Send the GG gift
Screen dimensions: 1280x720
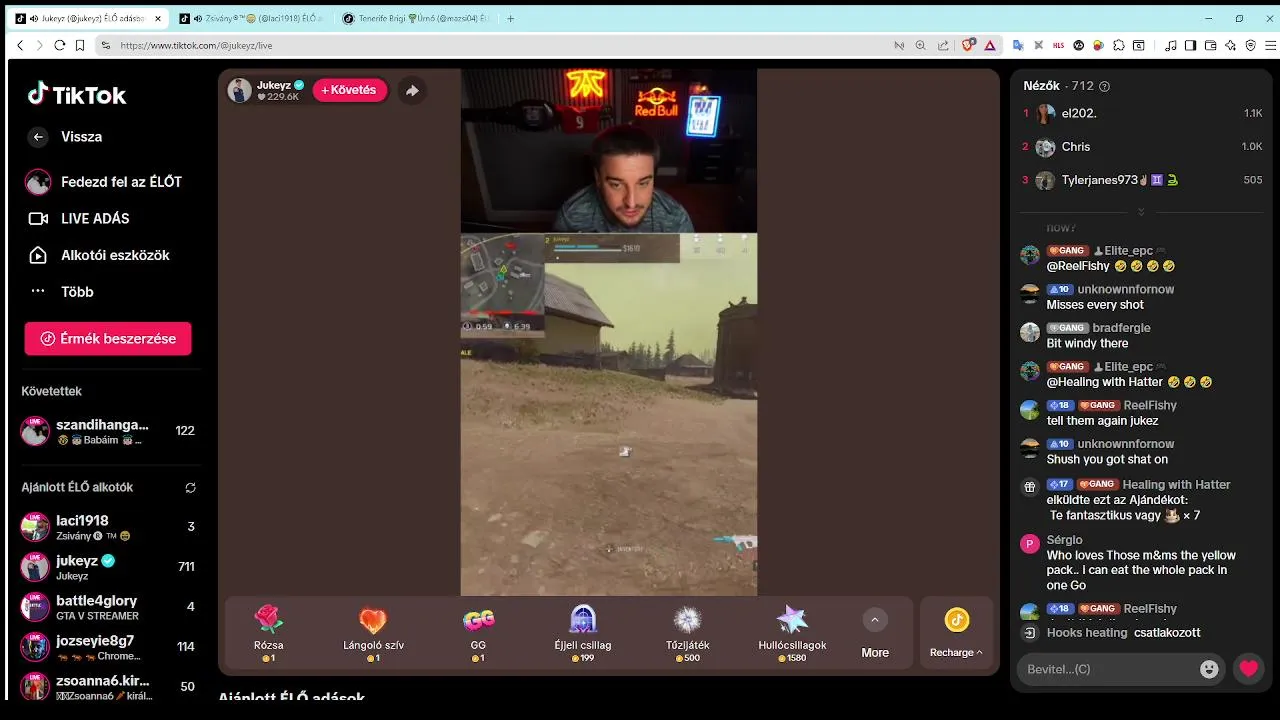[x=478, y=634]
